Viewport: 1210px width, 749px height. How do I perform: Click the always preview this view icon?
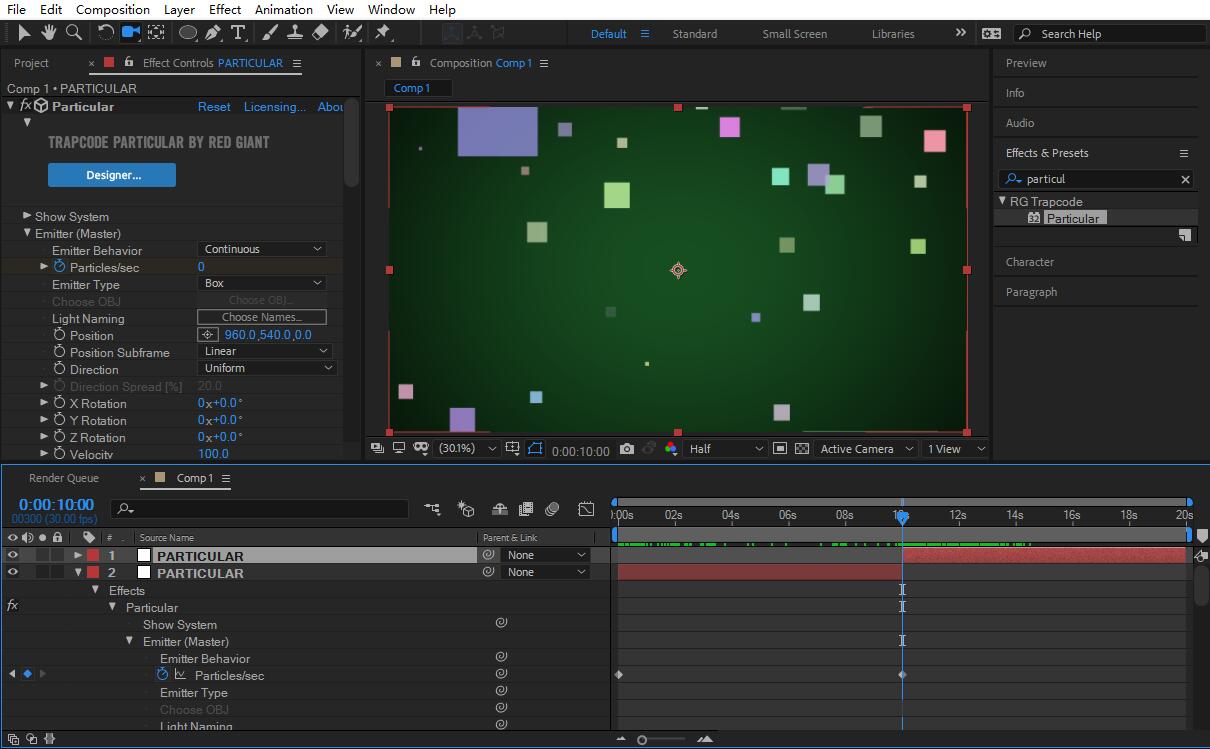point(377,448)
